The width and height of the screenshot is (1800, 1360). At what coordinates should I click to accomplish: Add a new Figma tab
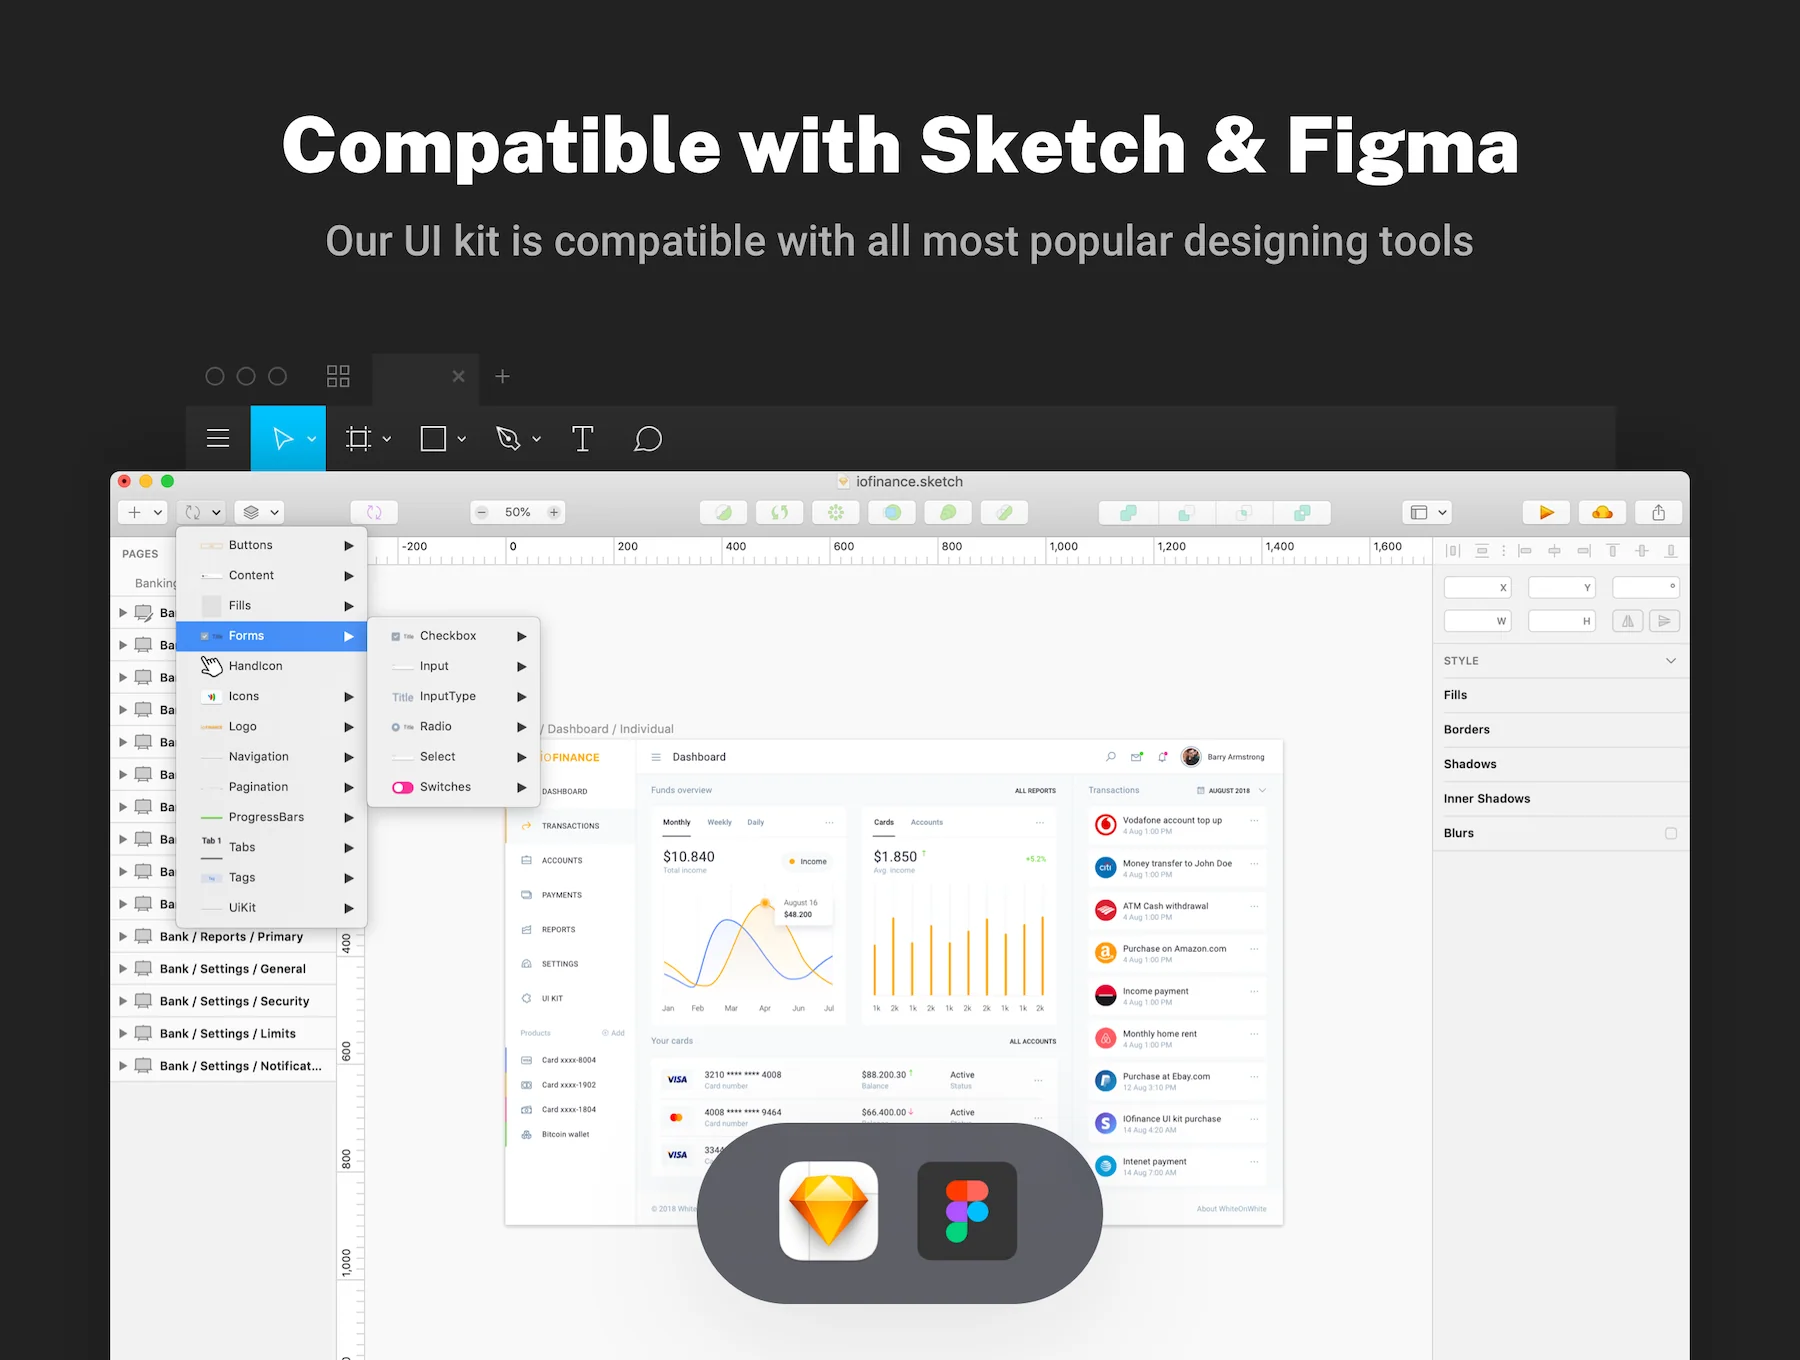(x=503, y=376)
